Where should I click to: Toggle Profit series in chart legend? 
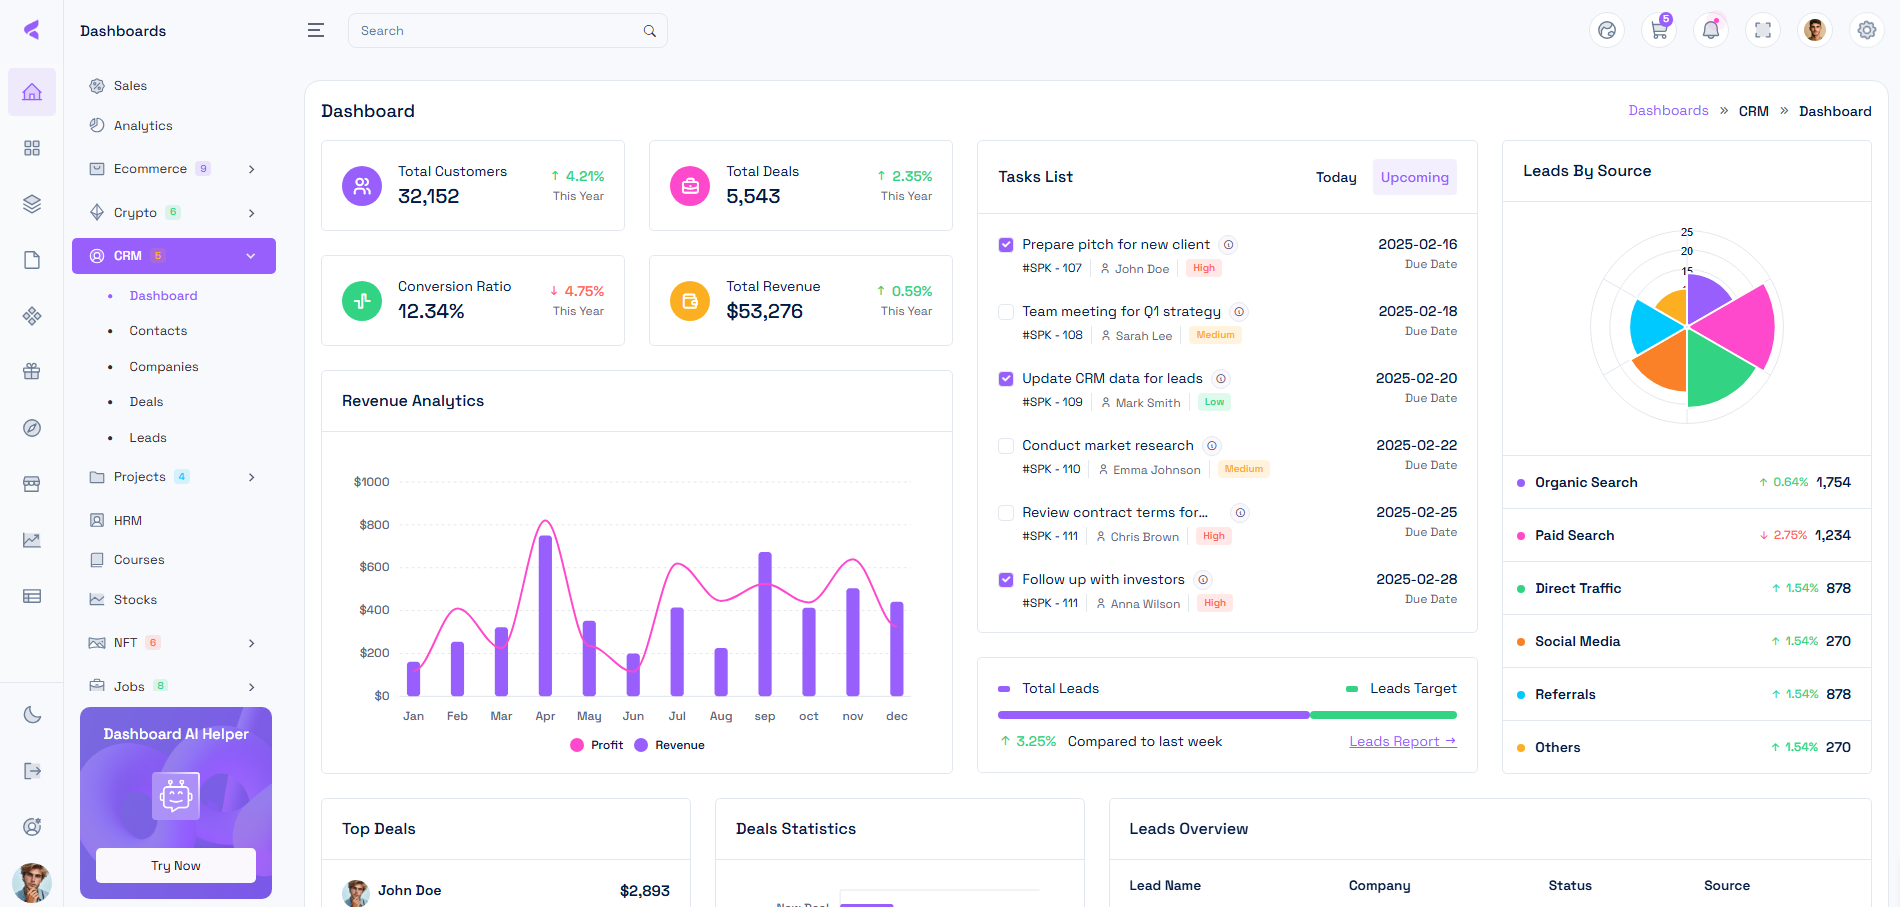click(597, 745)
